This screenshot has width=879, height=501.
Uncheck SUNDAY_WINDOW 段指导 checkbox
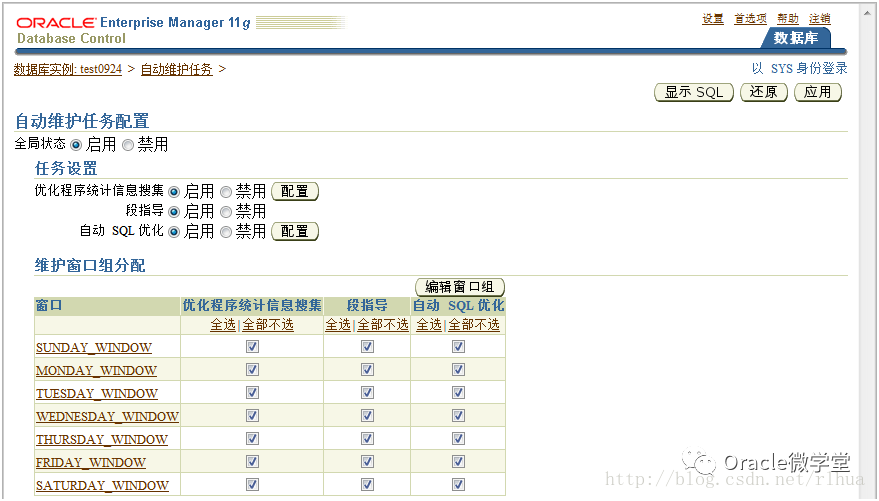[x=367, y=347]
